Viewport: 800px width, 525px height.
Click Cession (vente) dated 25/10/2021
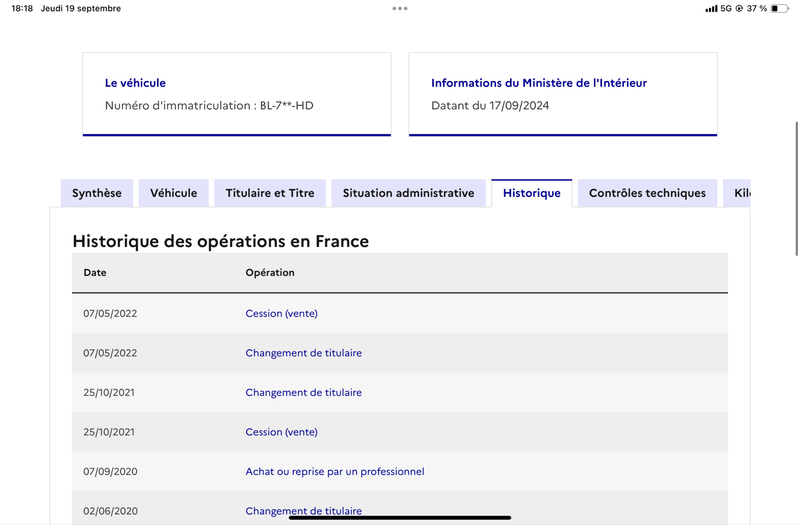coord(281,432)
